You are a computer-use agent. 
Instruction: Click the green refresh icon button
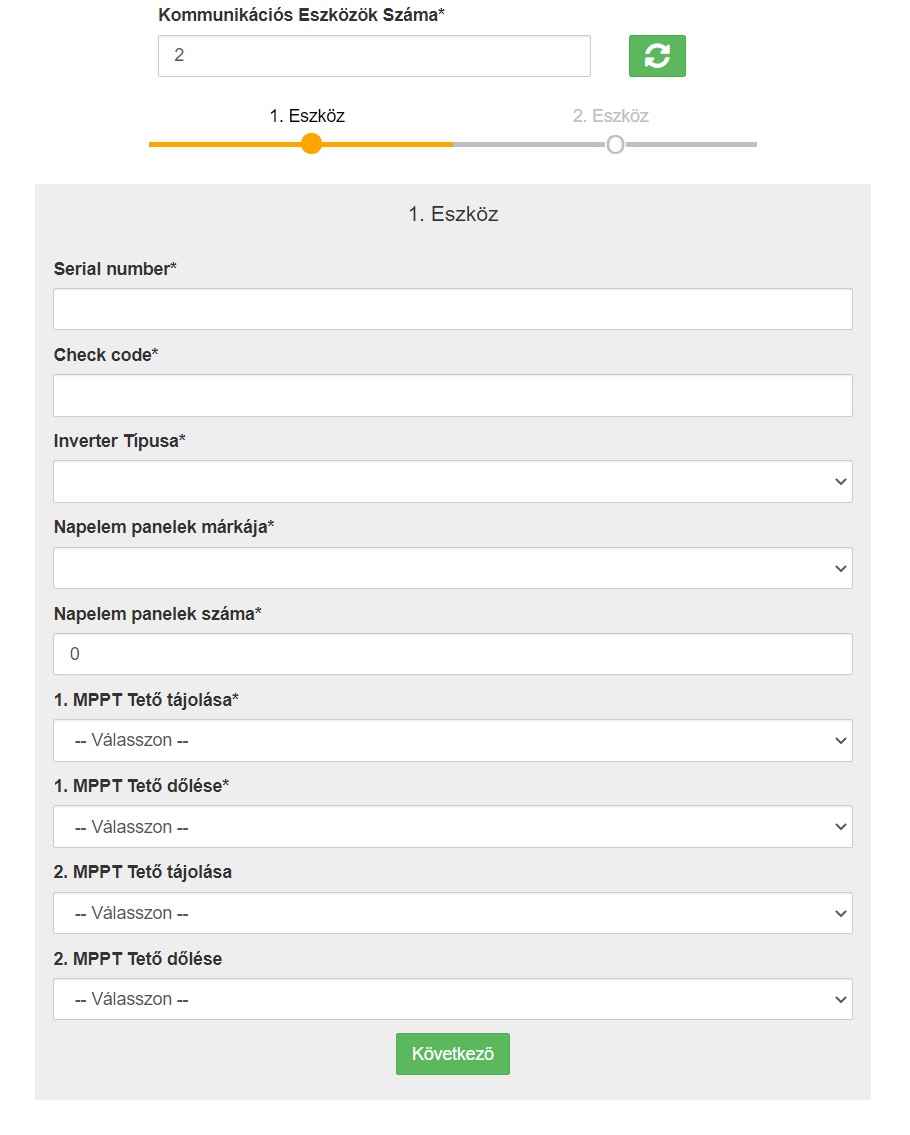click(x=657, y=56)
